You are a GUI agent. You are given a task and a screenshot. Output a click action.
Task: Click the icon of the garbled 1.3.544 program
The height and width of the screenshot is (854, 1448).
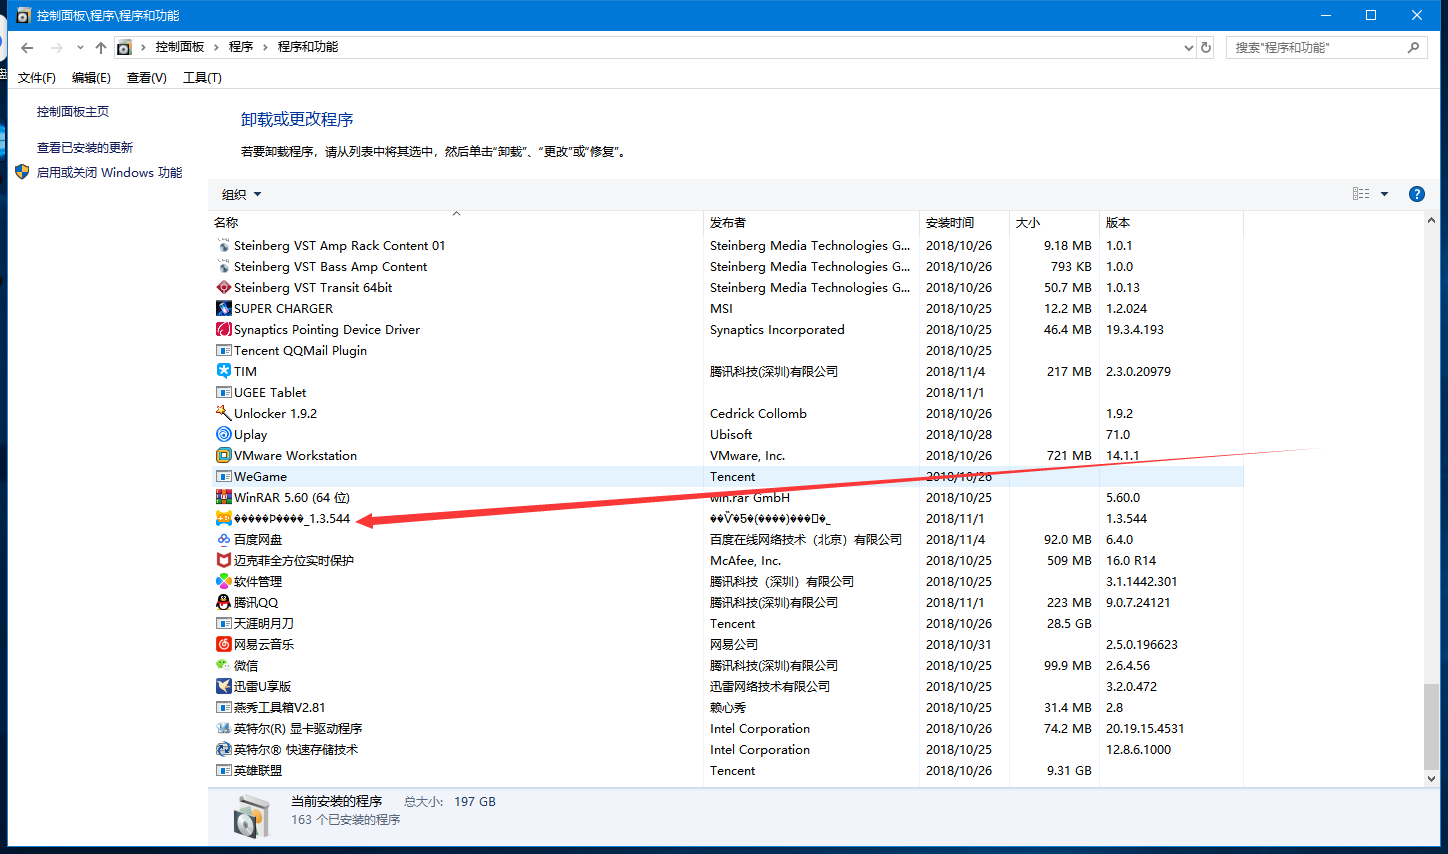coord(224,518)
